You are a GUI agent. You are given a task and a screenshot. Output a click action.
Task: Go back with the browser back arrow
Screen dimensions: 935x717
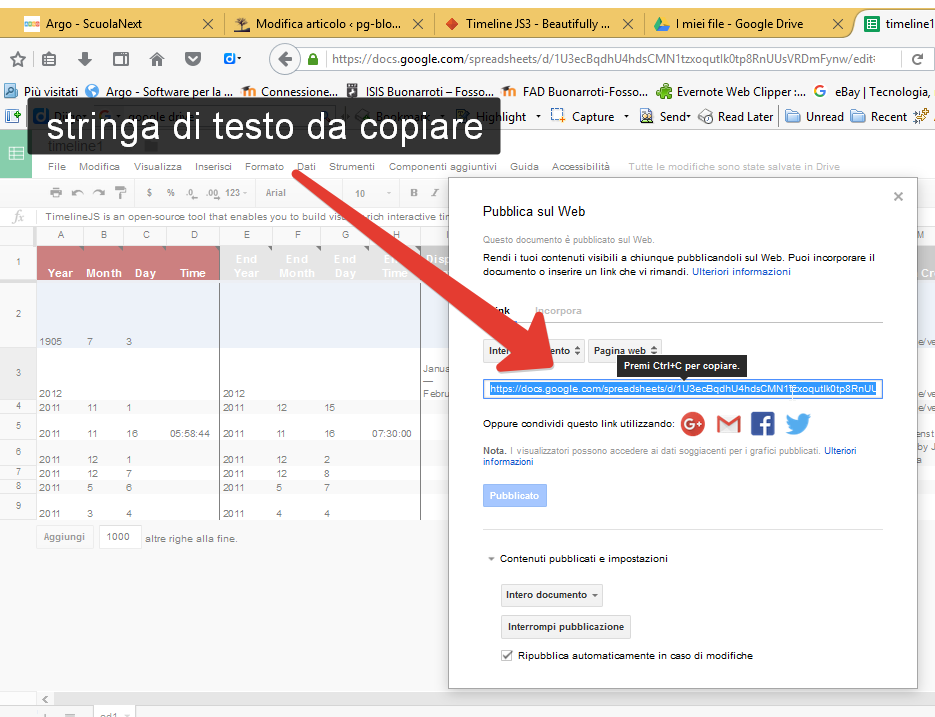(x=285, y=59)
